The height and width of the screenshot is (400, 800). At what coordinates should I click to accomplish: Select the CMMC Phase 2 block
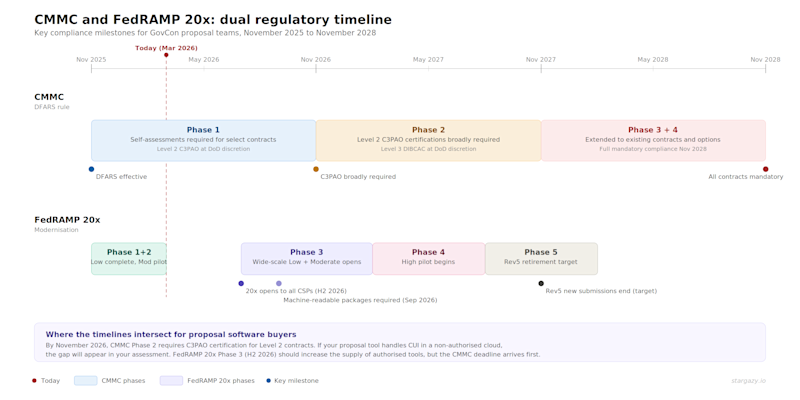click(429, 140)
